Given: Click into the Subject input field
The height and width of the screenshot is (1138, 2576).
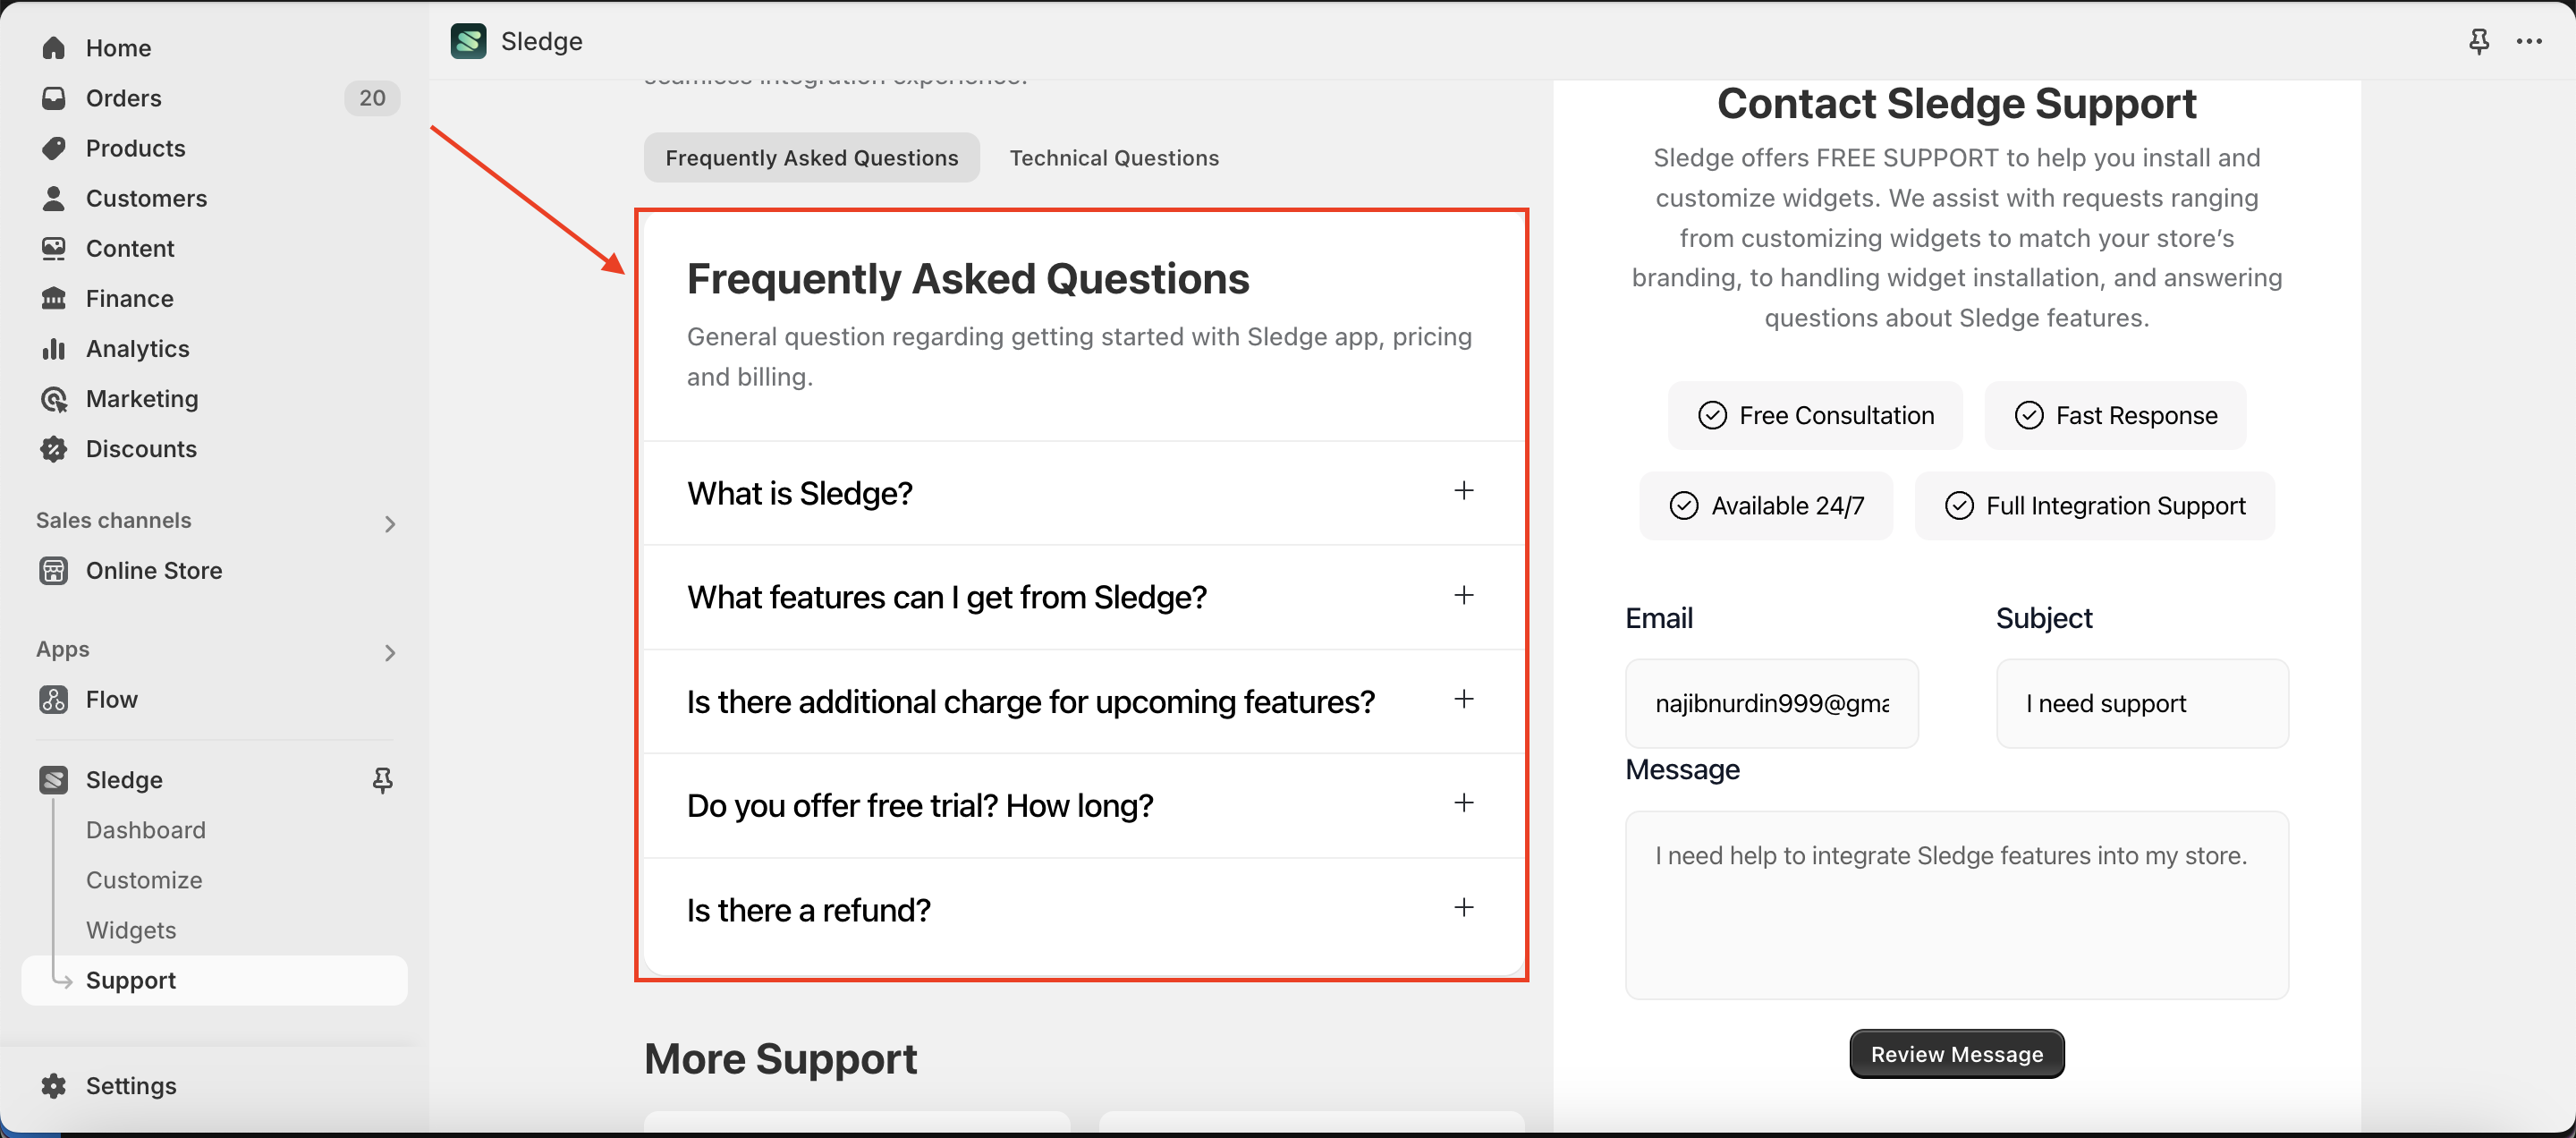Looking at the screenshot, I should coord(2141,703).
